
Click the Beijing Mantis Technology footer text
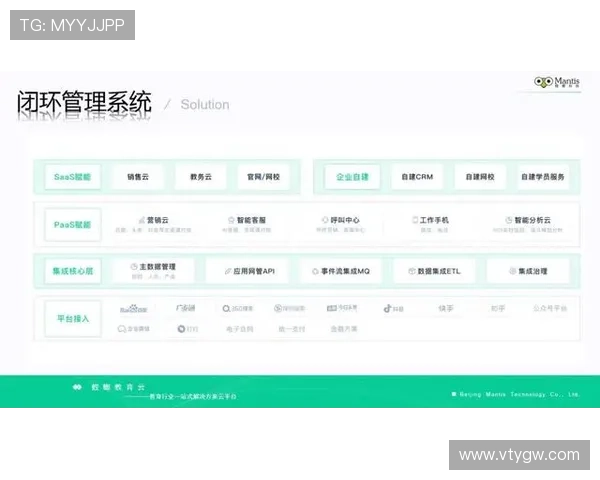pyautogui.click(x=519, y=394)
